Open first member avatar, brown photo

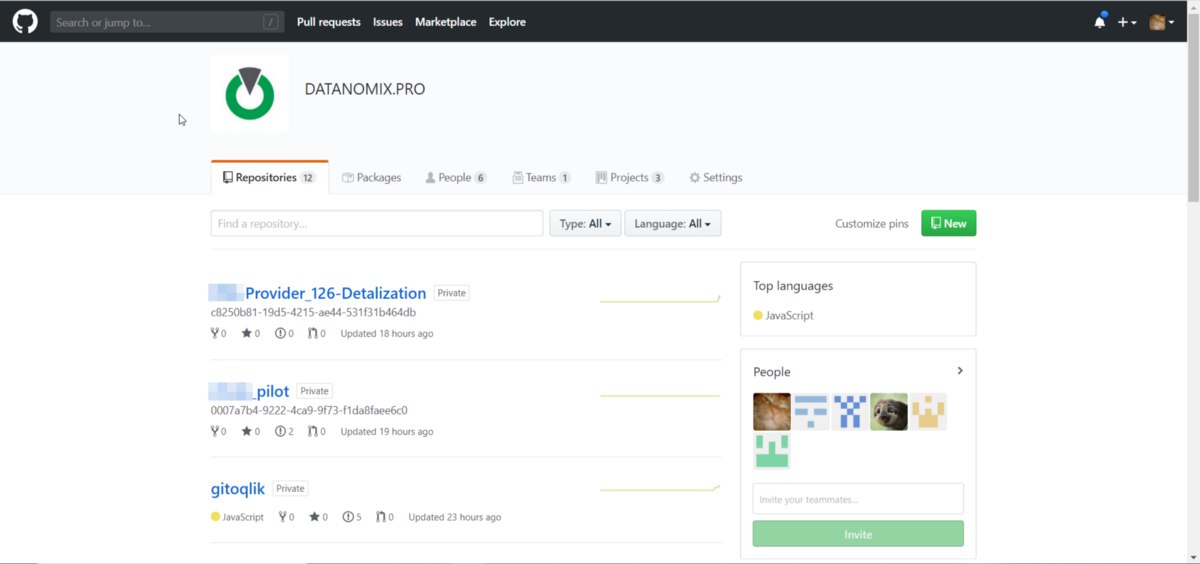point(772,412)
